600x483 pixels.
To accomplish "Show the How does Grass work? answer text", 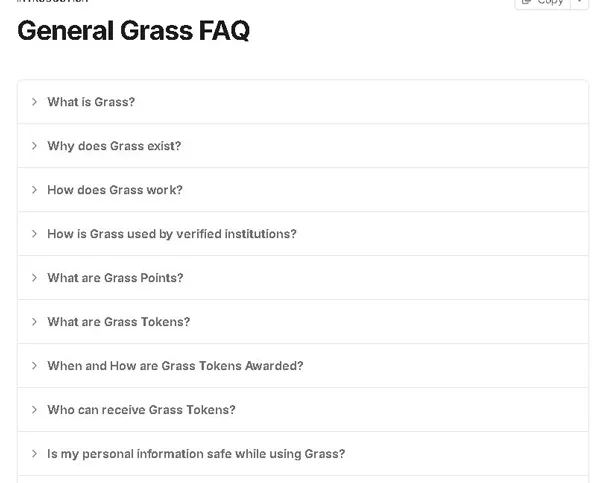I will 115,190.
